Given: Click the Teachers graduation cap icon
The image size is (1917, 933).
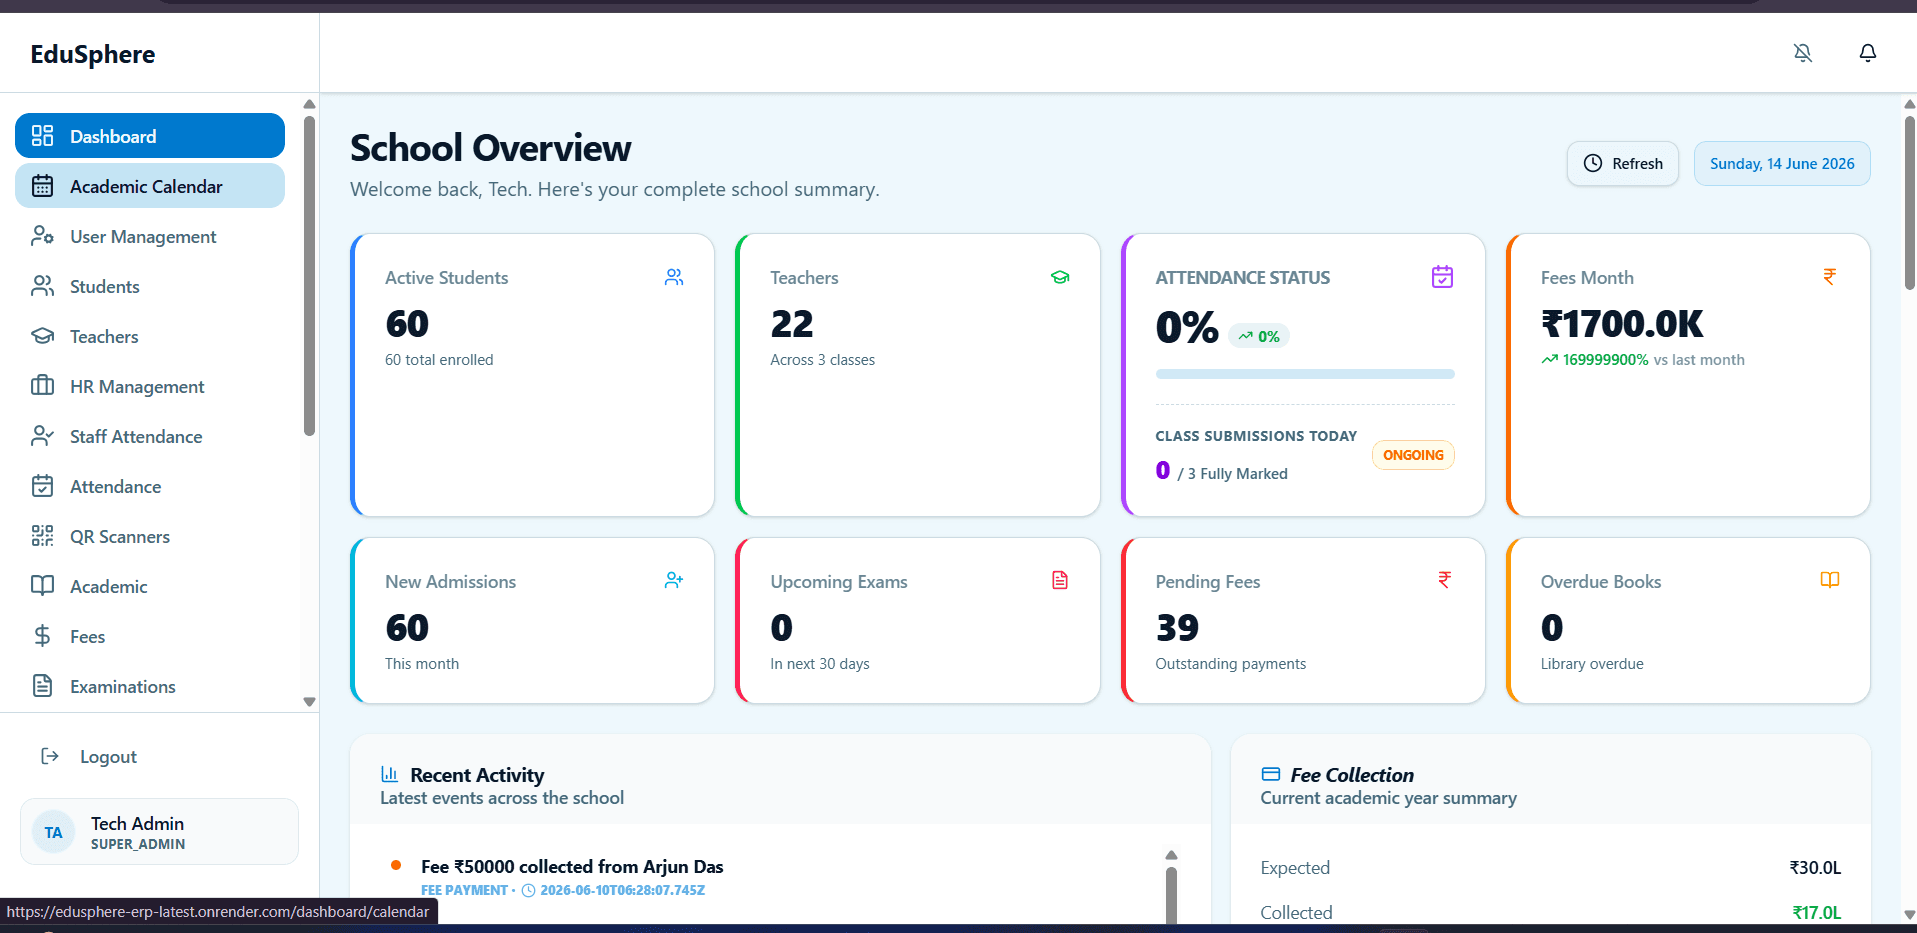Looking at the screenshot, I should [x=1060, y=277].
